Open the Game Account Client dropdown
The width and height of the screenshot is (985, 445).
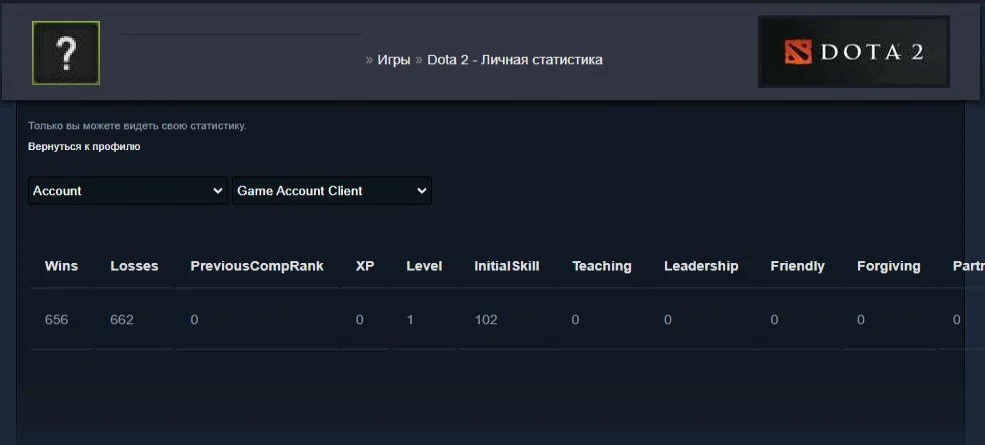331,190
